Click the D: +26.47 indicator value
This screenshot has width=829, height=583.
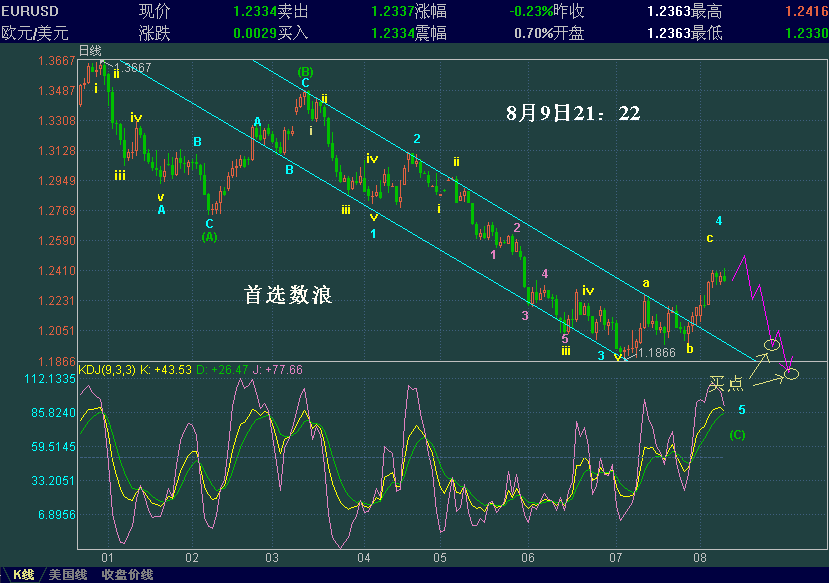pyautogui.click(x=222, y=370)
